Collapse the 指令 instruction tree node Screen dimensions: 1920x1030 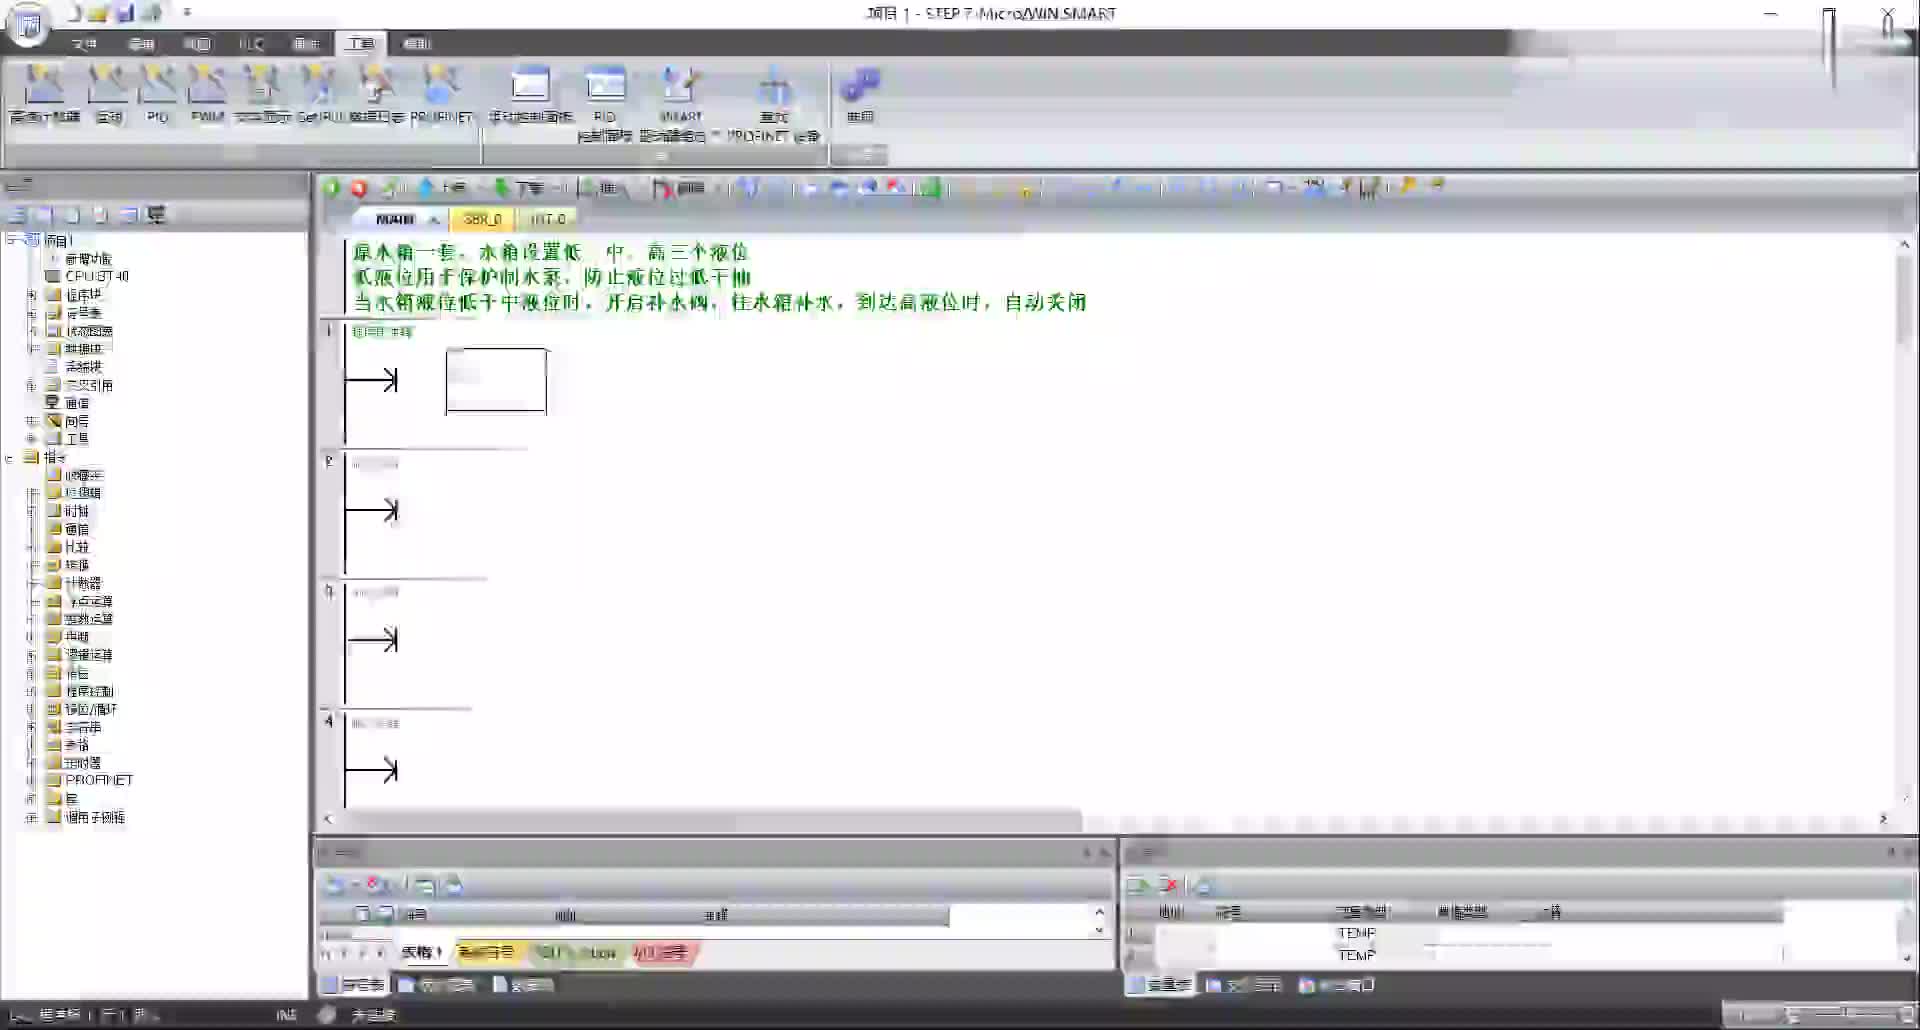pos(9,458)
